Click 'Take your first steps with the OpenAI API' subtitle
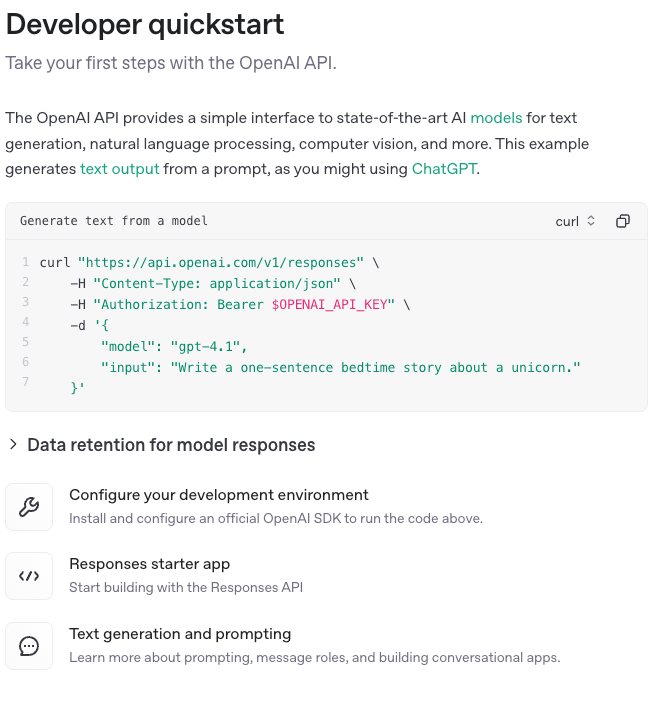This screenshot has width=668, height=701. [x=171, y=63]
